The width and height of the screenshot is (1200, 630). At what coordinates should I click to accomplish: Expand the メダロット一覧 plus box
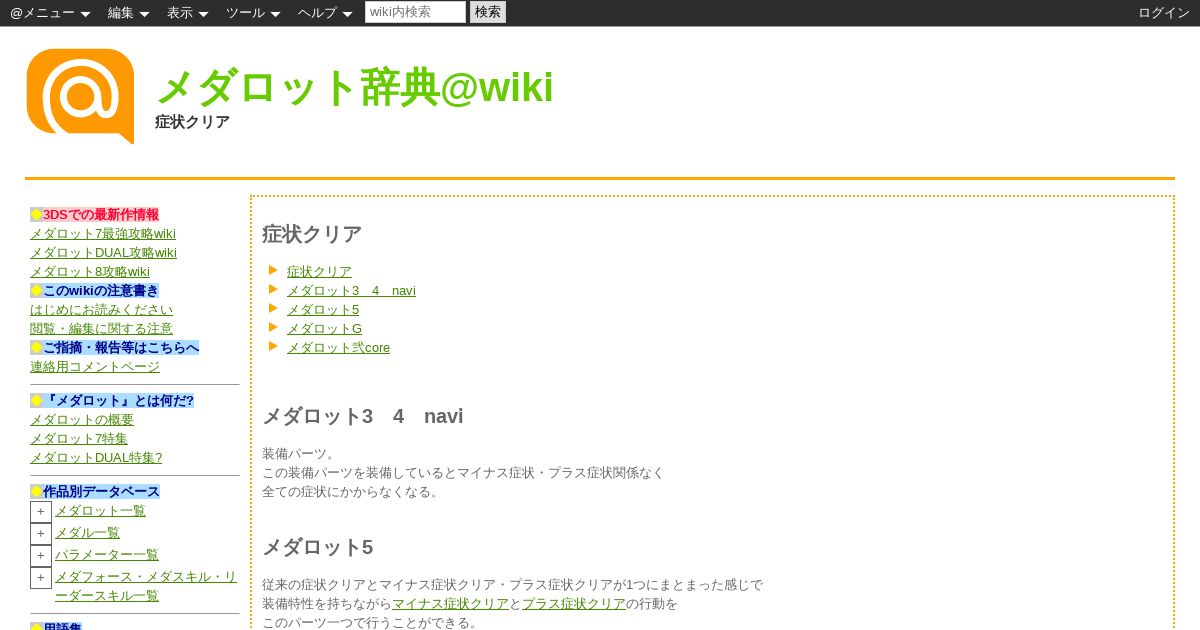pyautogui.click(x=41, y=512)
